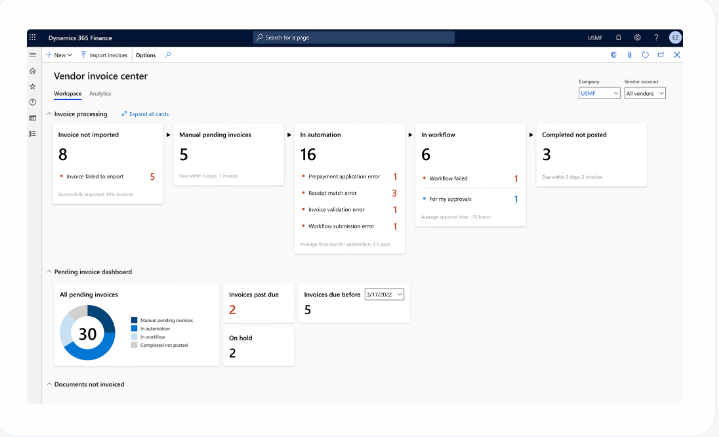Open the settings gear icon
This screenshot has height=437, width=719.
637,38
